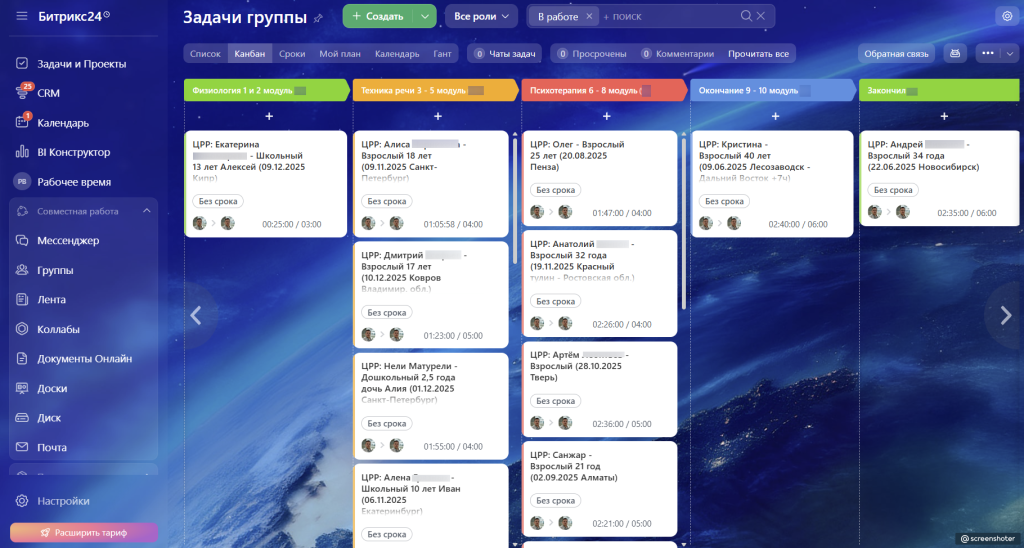The image size is (1024, 548).
Task: Click the search input field
Action: click(x=669, y=16)
